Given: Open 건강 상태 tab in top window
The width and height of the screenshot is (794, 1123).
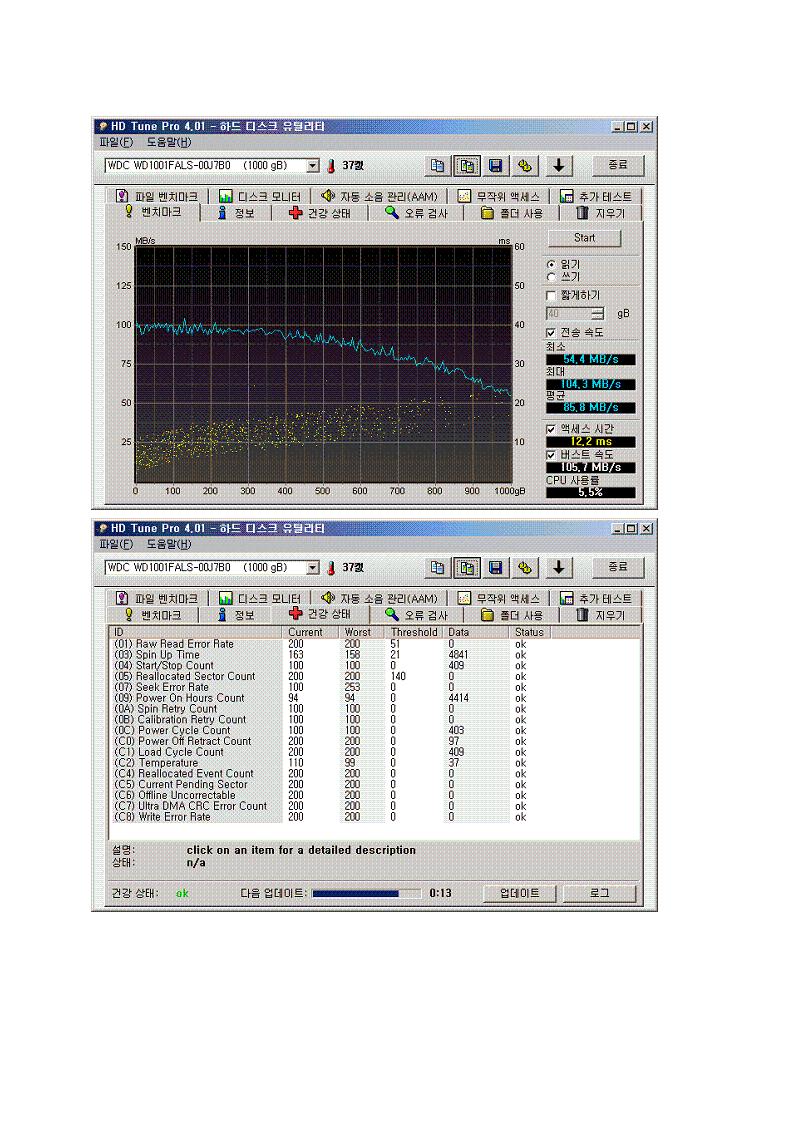Looking at the screenshot, I should tap(320, 213).
